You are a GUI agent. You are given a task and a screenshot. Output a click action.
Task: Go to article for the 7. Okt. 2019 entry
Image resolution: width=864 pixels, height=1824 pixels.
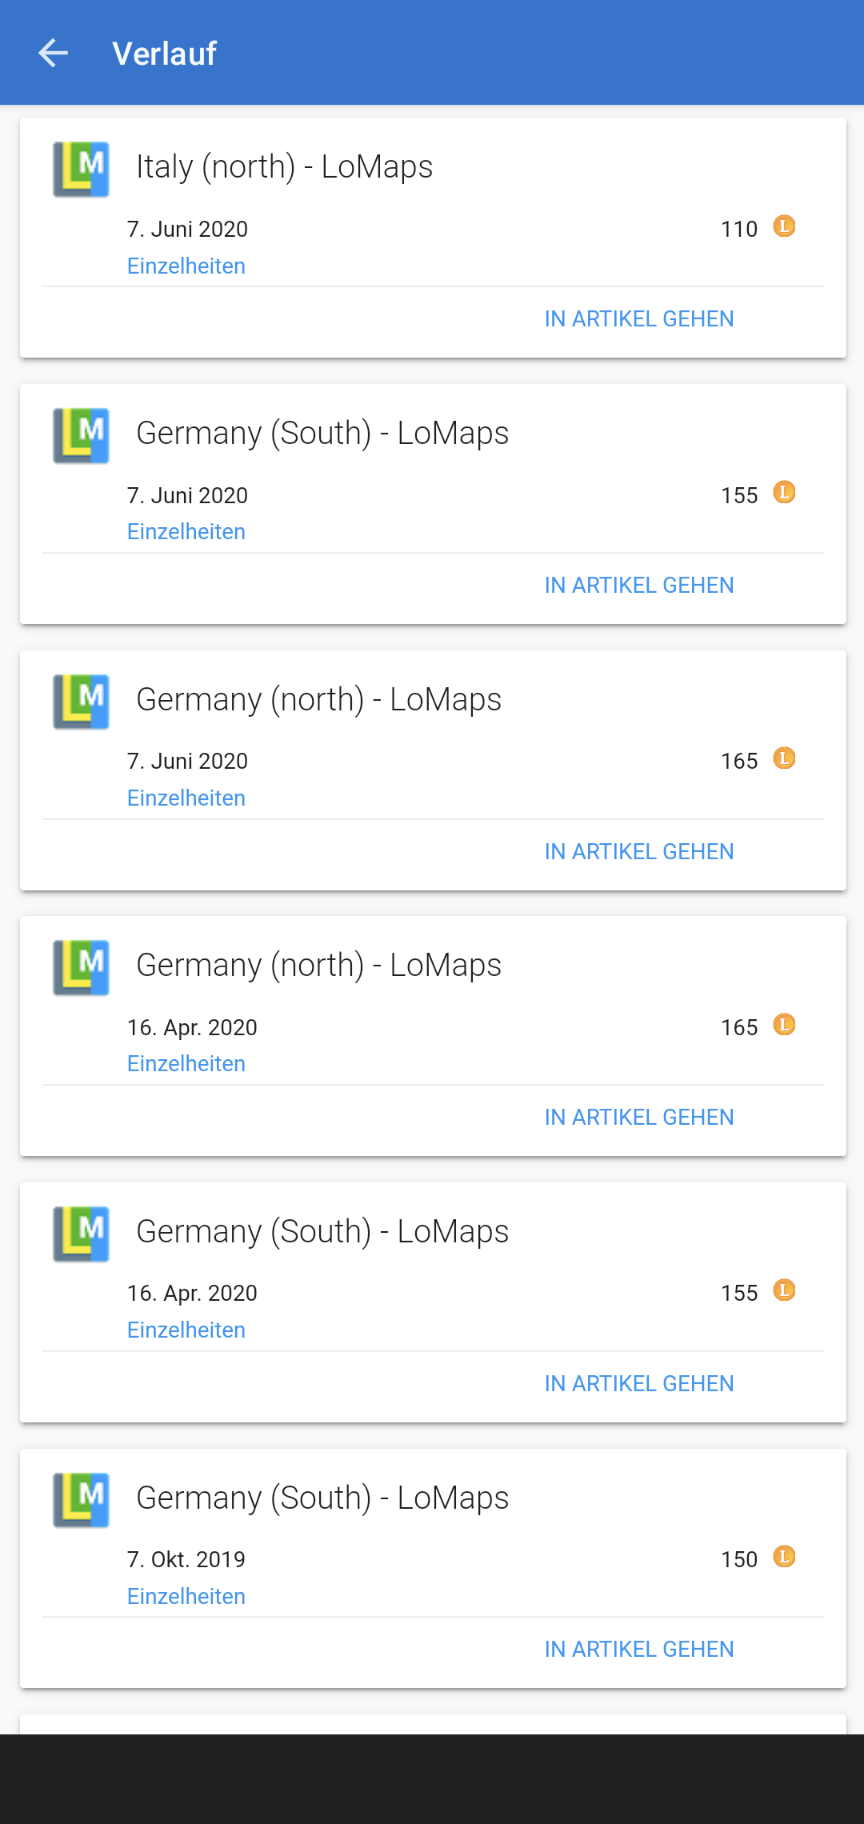click(x=639, y=1649)
